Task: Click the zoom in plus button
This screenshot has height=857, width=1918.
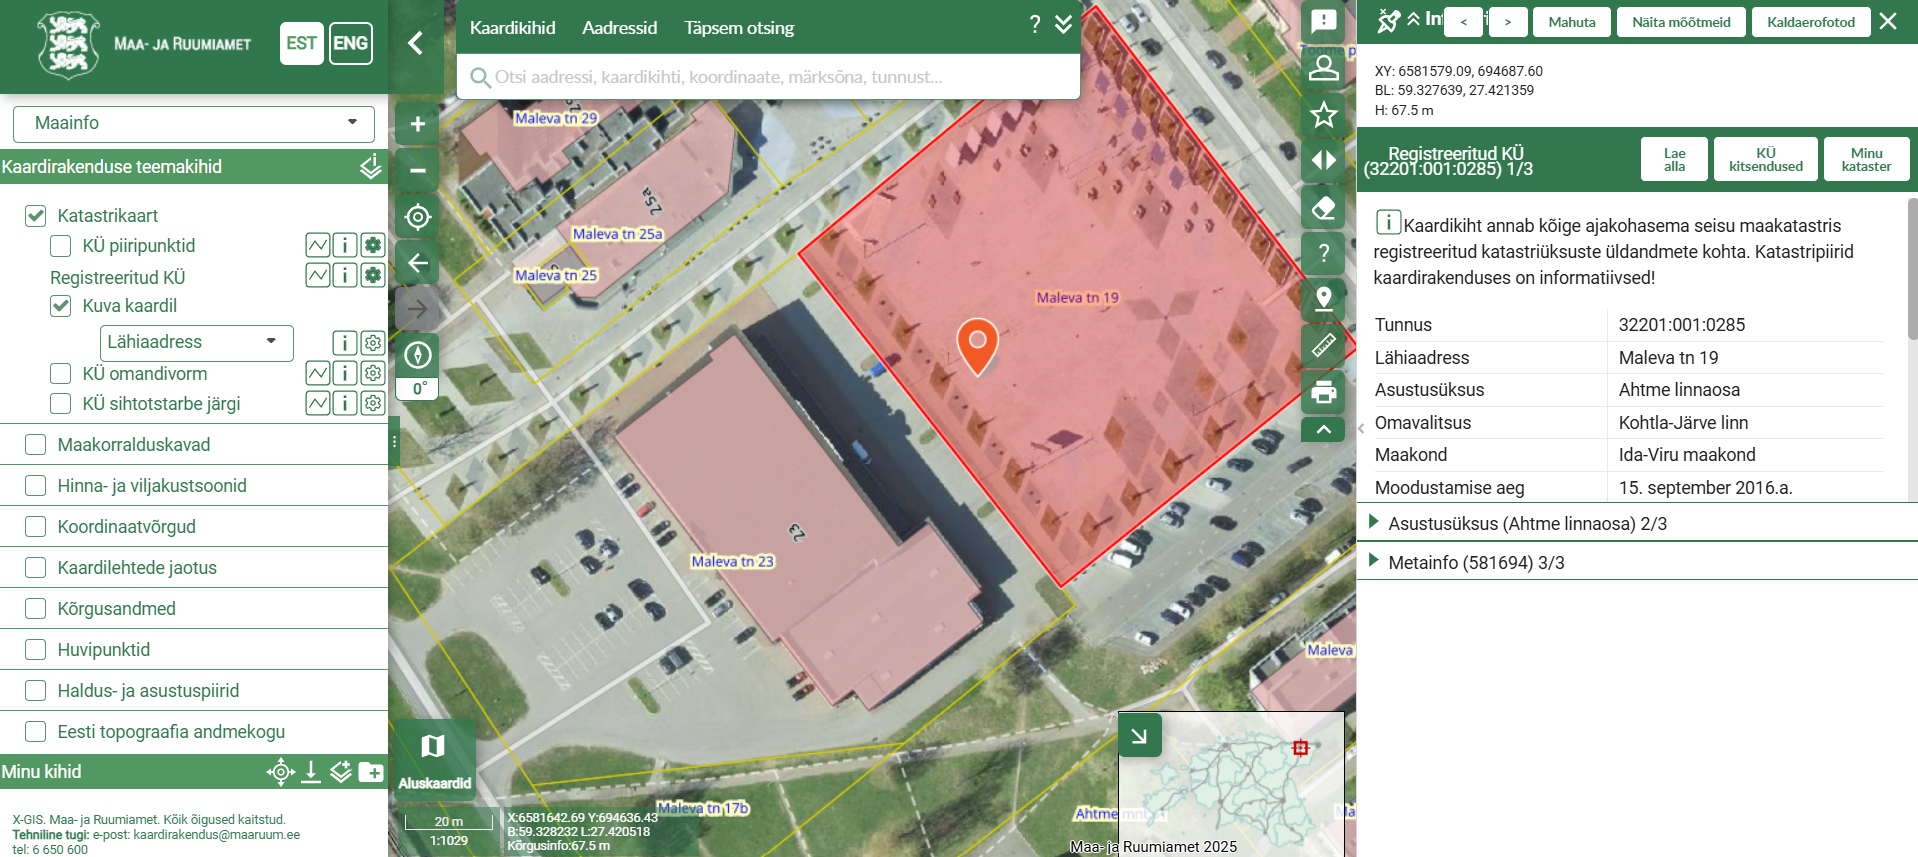Action: pos(418,124)
